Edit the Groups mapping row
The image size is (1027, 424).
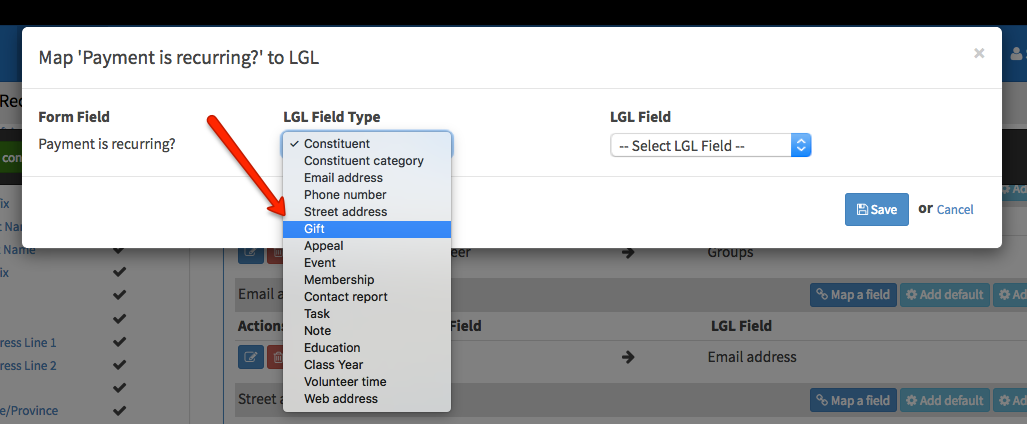(x=251, y=256)
